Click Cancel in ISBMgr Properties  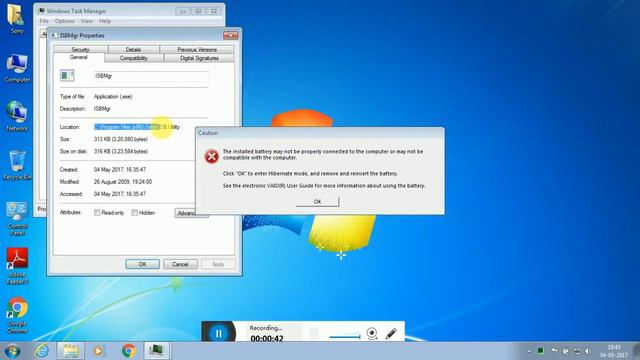(x=180, y=264)
